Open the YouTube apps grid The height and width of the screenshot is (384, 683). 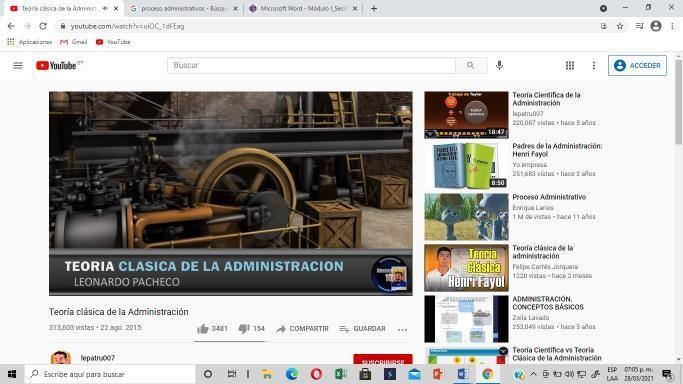tap(570, 65)
